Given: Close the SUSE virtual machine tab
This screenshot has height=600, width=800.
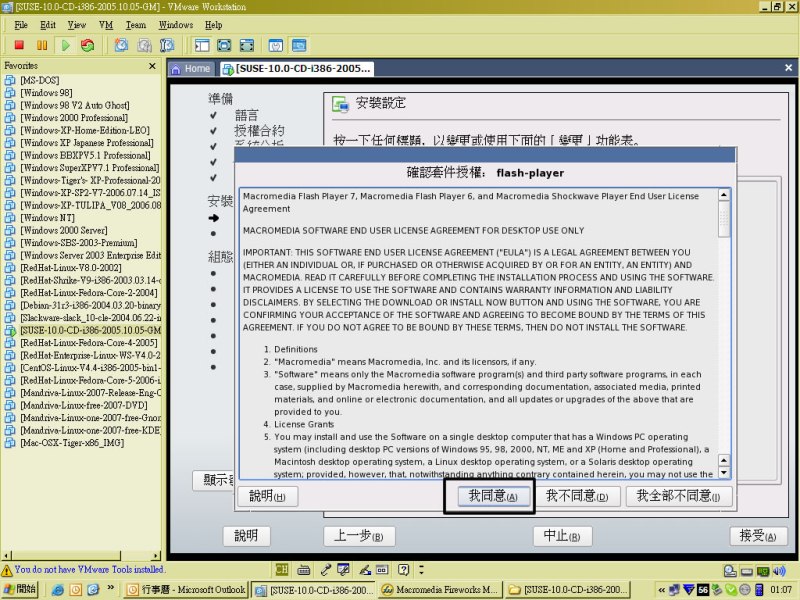Looking at the screenshot, I should point(788,68).
